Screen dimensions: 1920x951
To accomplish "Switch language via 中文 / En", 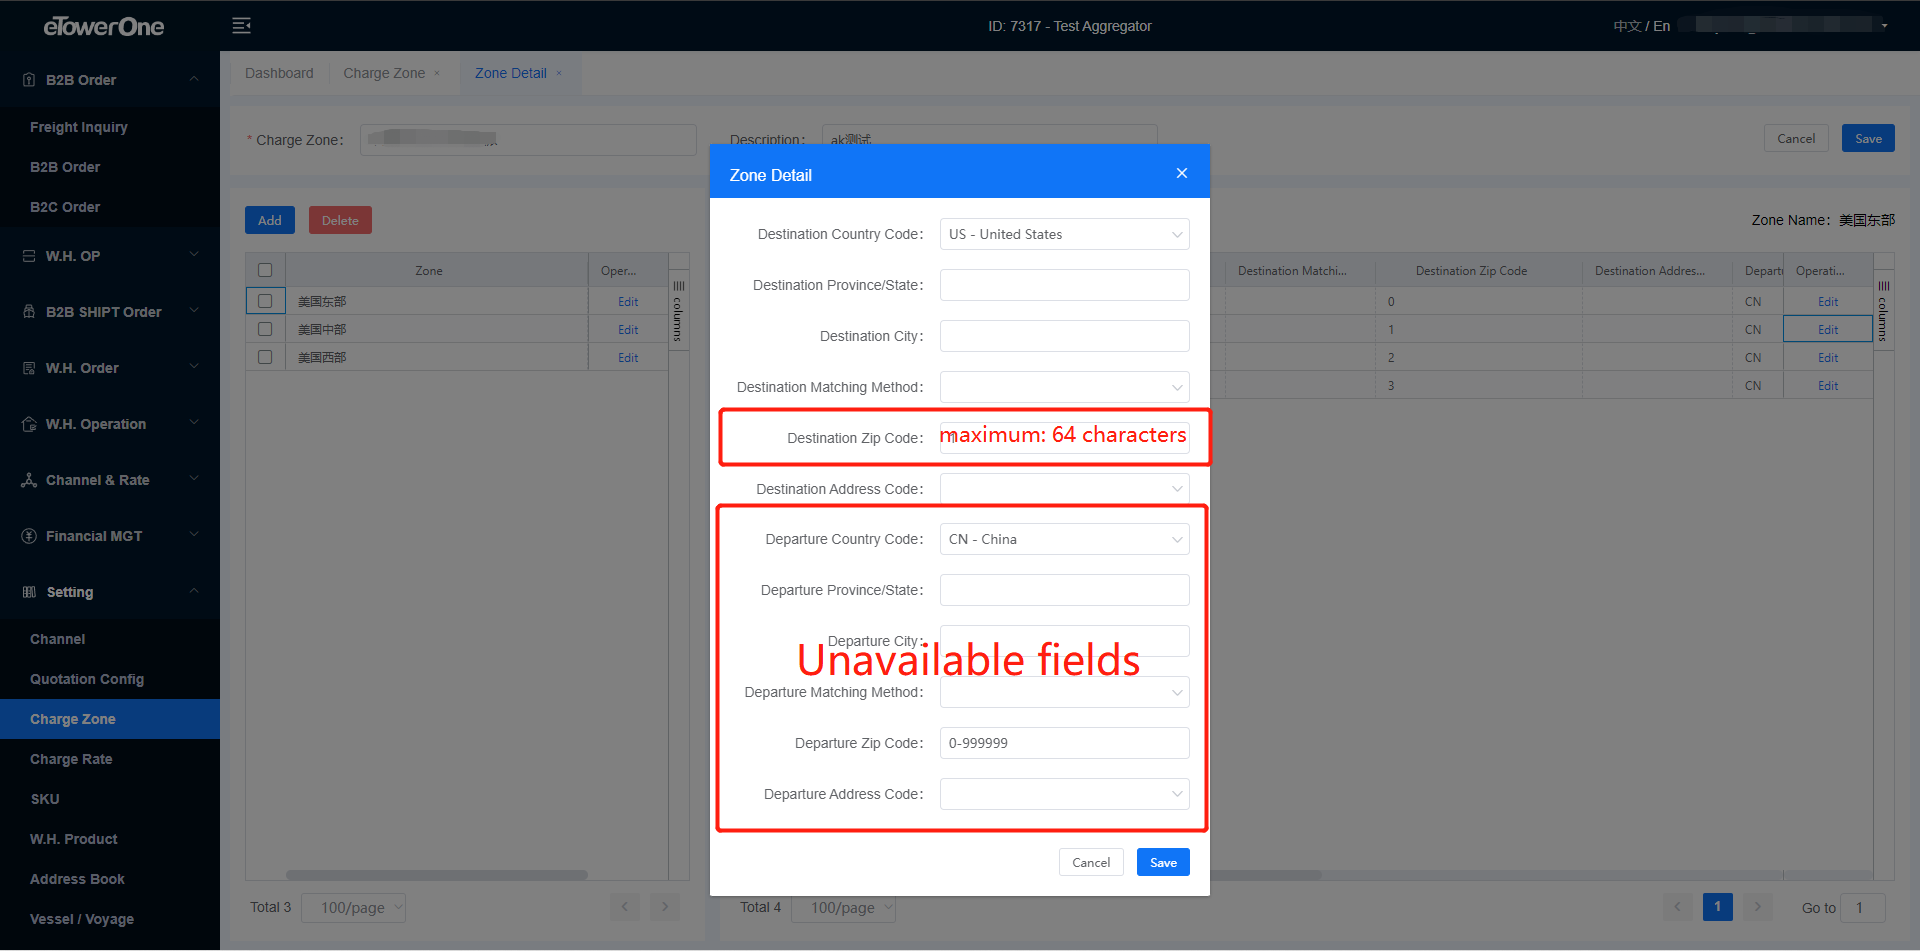I will pyautogui.click(x=1641, y=26).
